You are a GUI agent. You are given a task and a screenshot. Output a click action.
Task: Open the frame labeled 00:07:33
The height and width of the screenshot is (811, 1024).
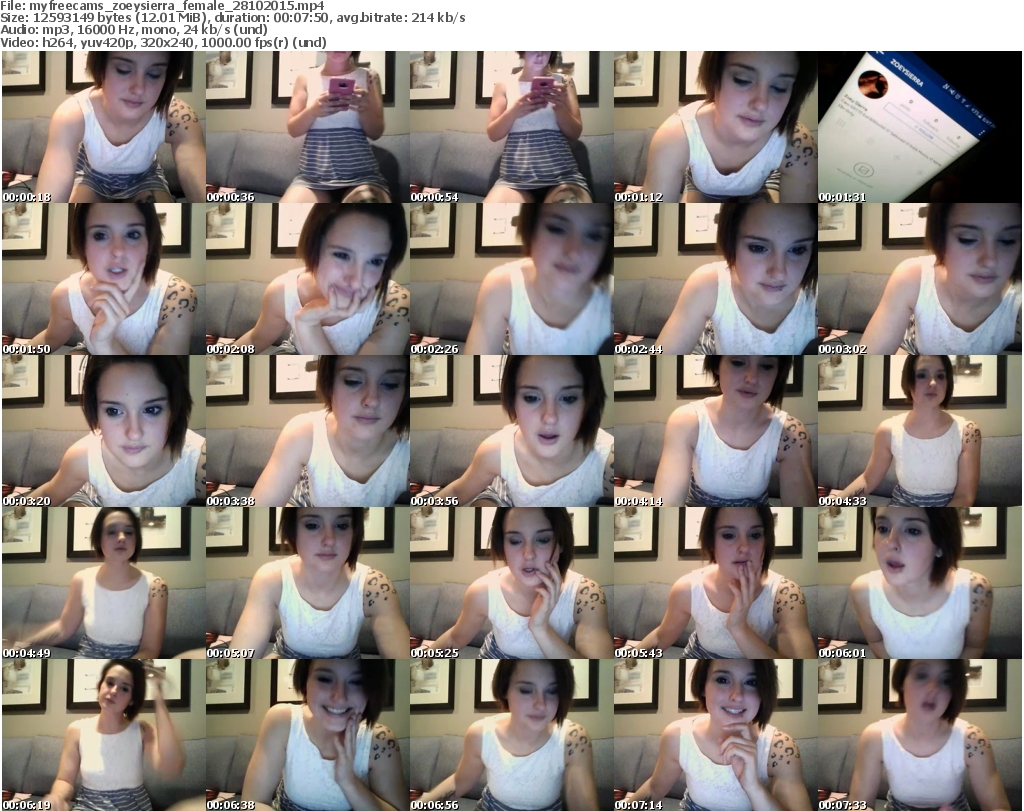tap(920, 735)
